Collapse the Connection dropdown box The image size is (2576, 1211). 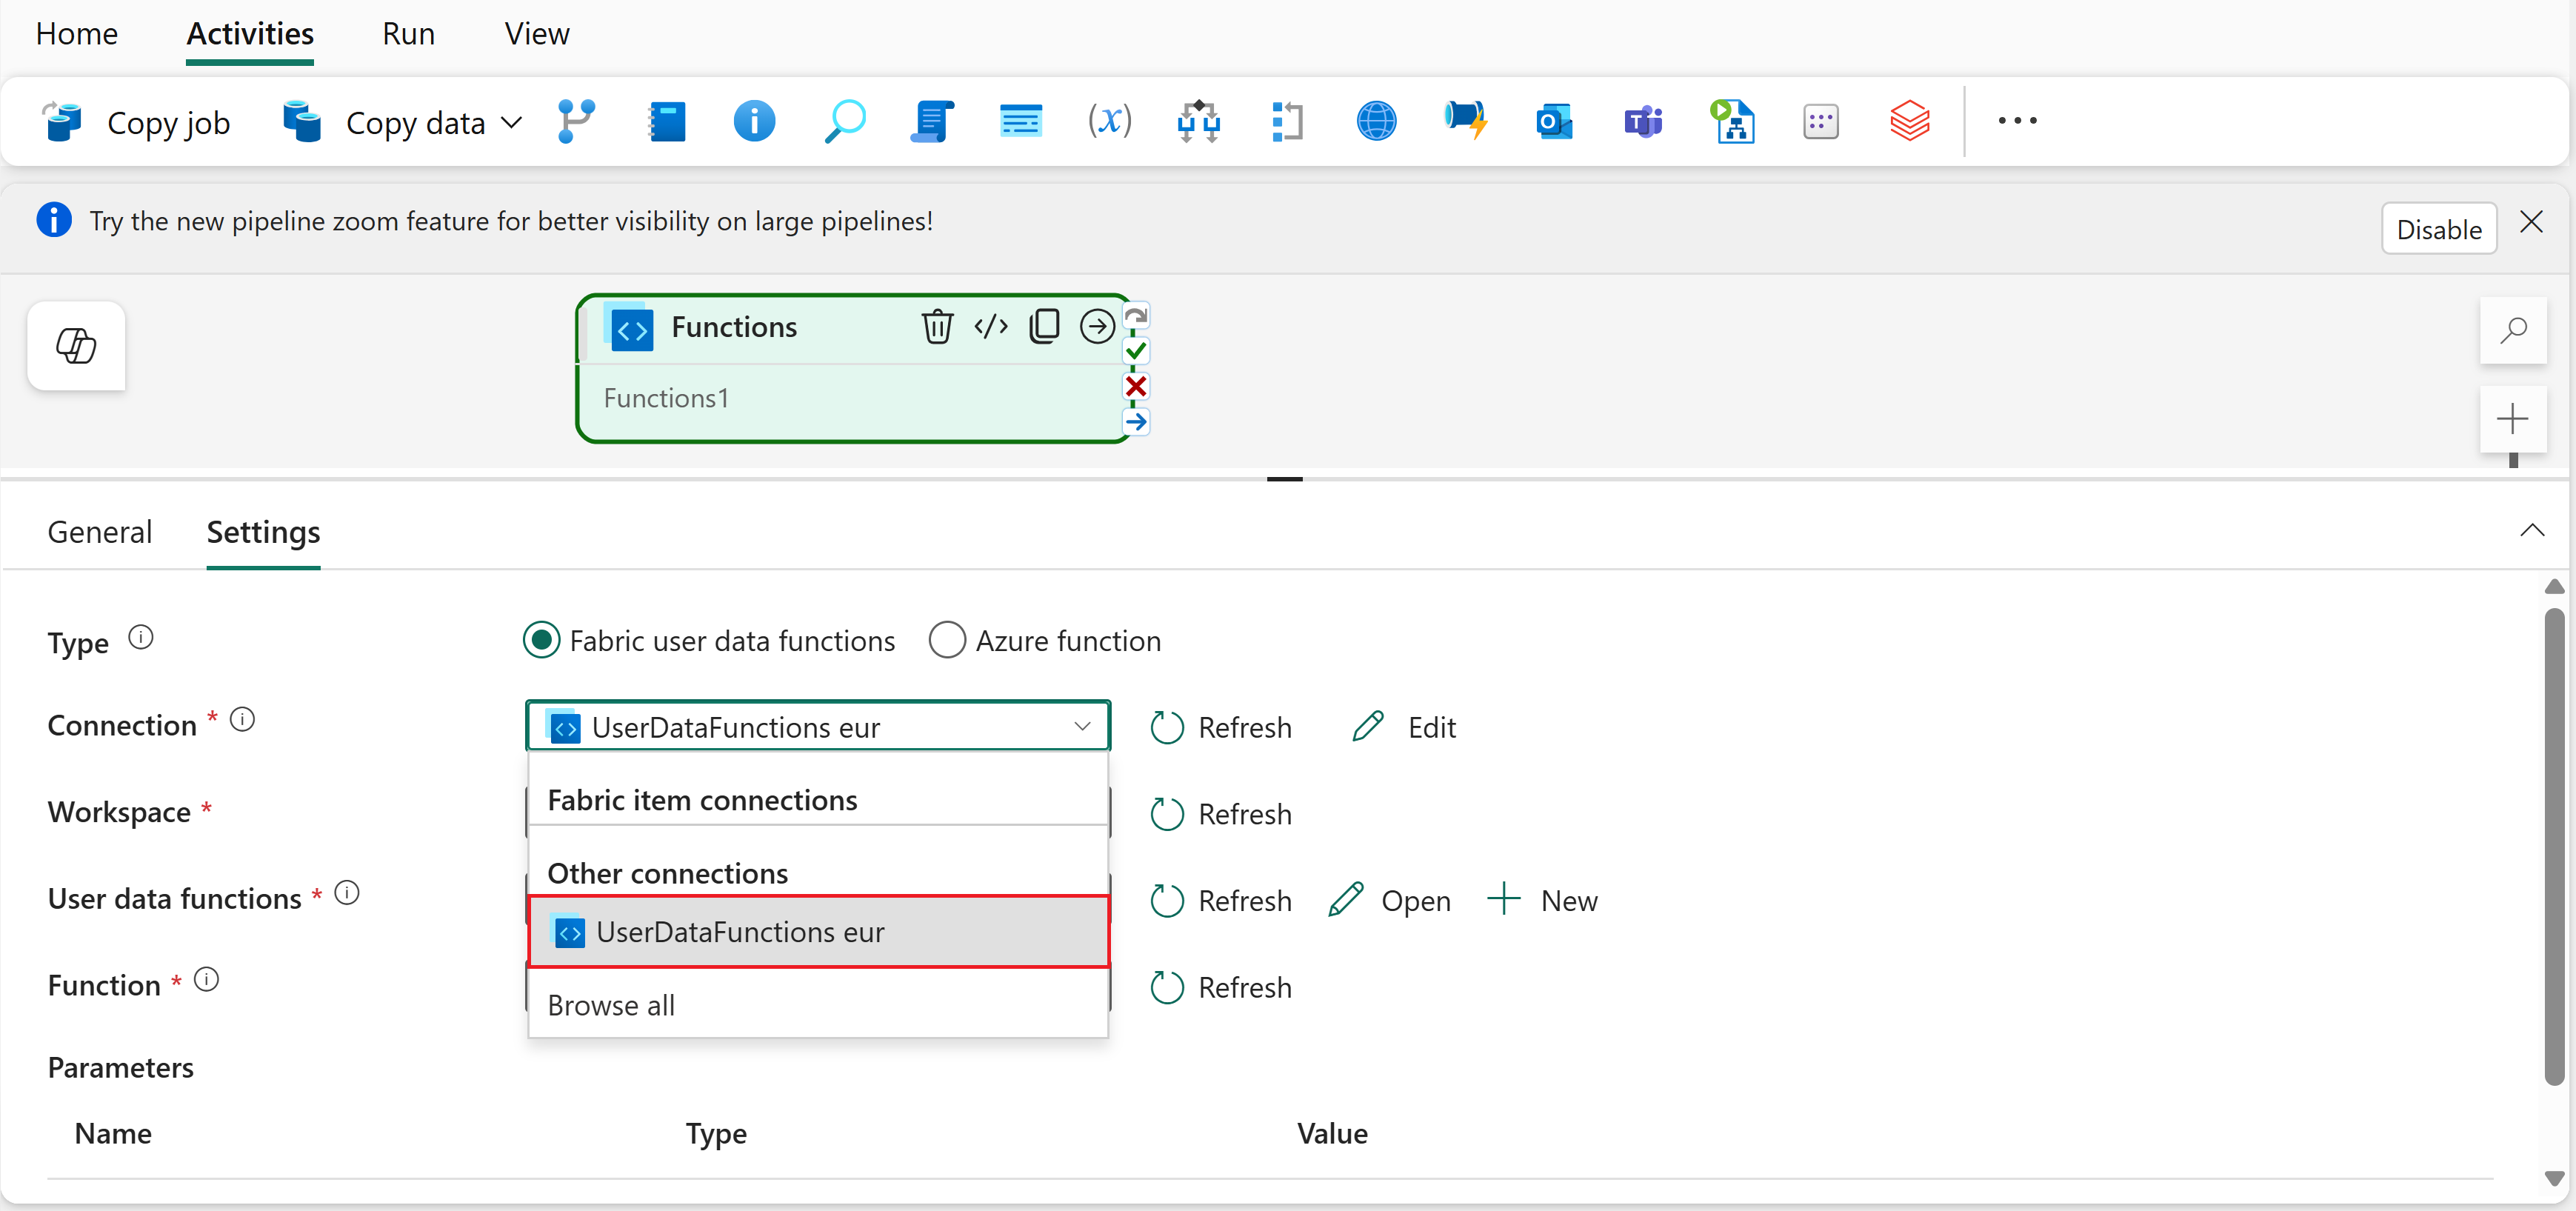tap(1081, 726)
